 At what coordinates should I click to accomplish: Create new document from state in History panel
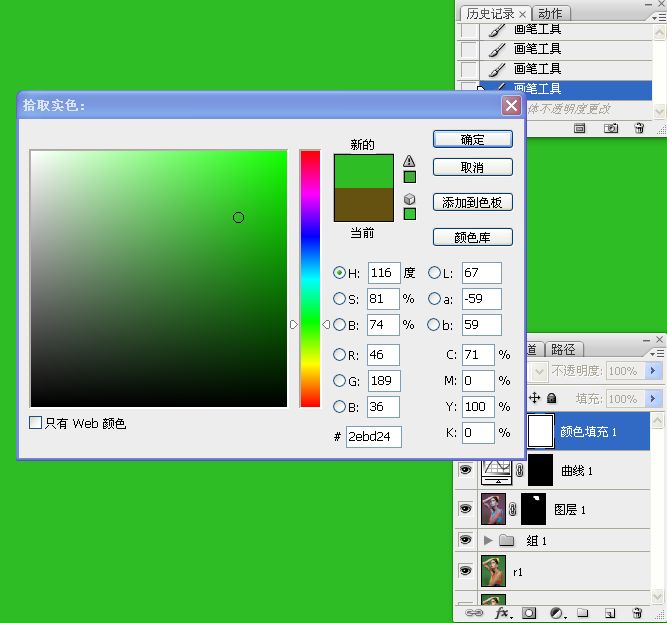[579, 128]
